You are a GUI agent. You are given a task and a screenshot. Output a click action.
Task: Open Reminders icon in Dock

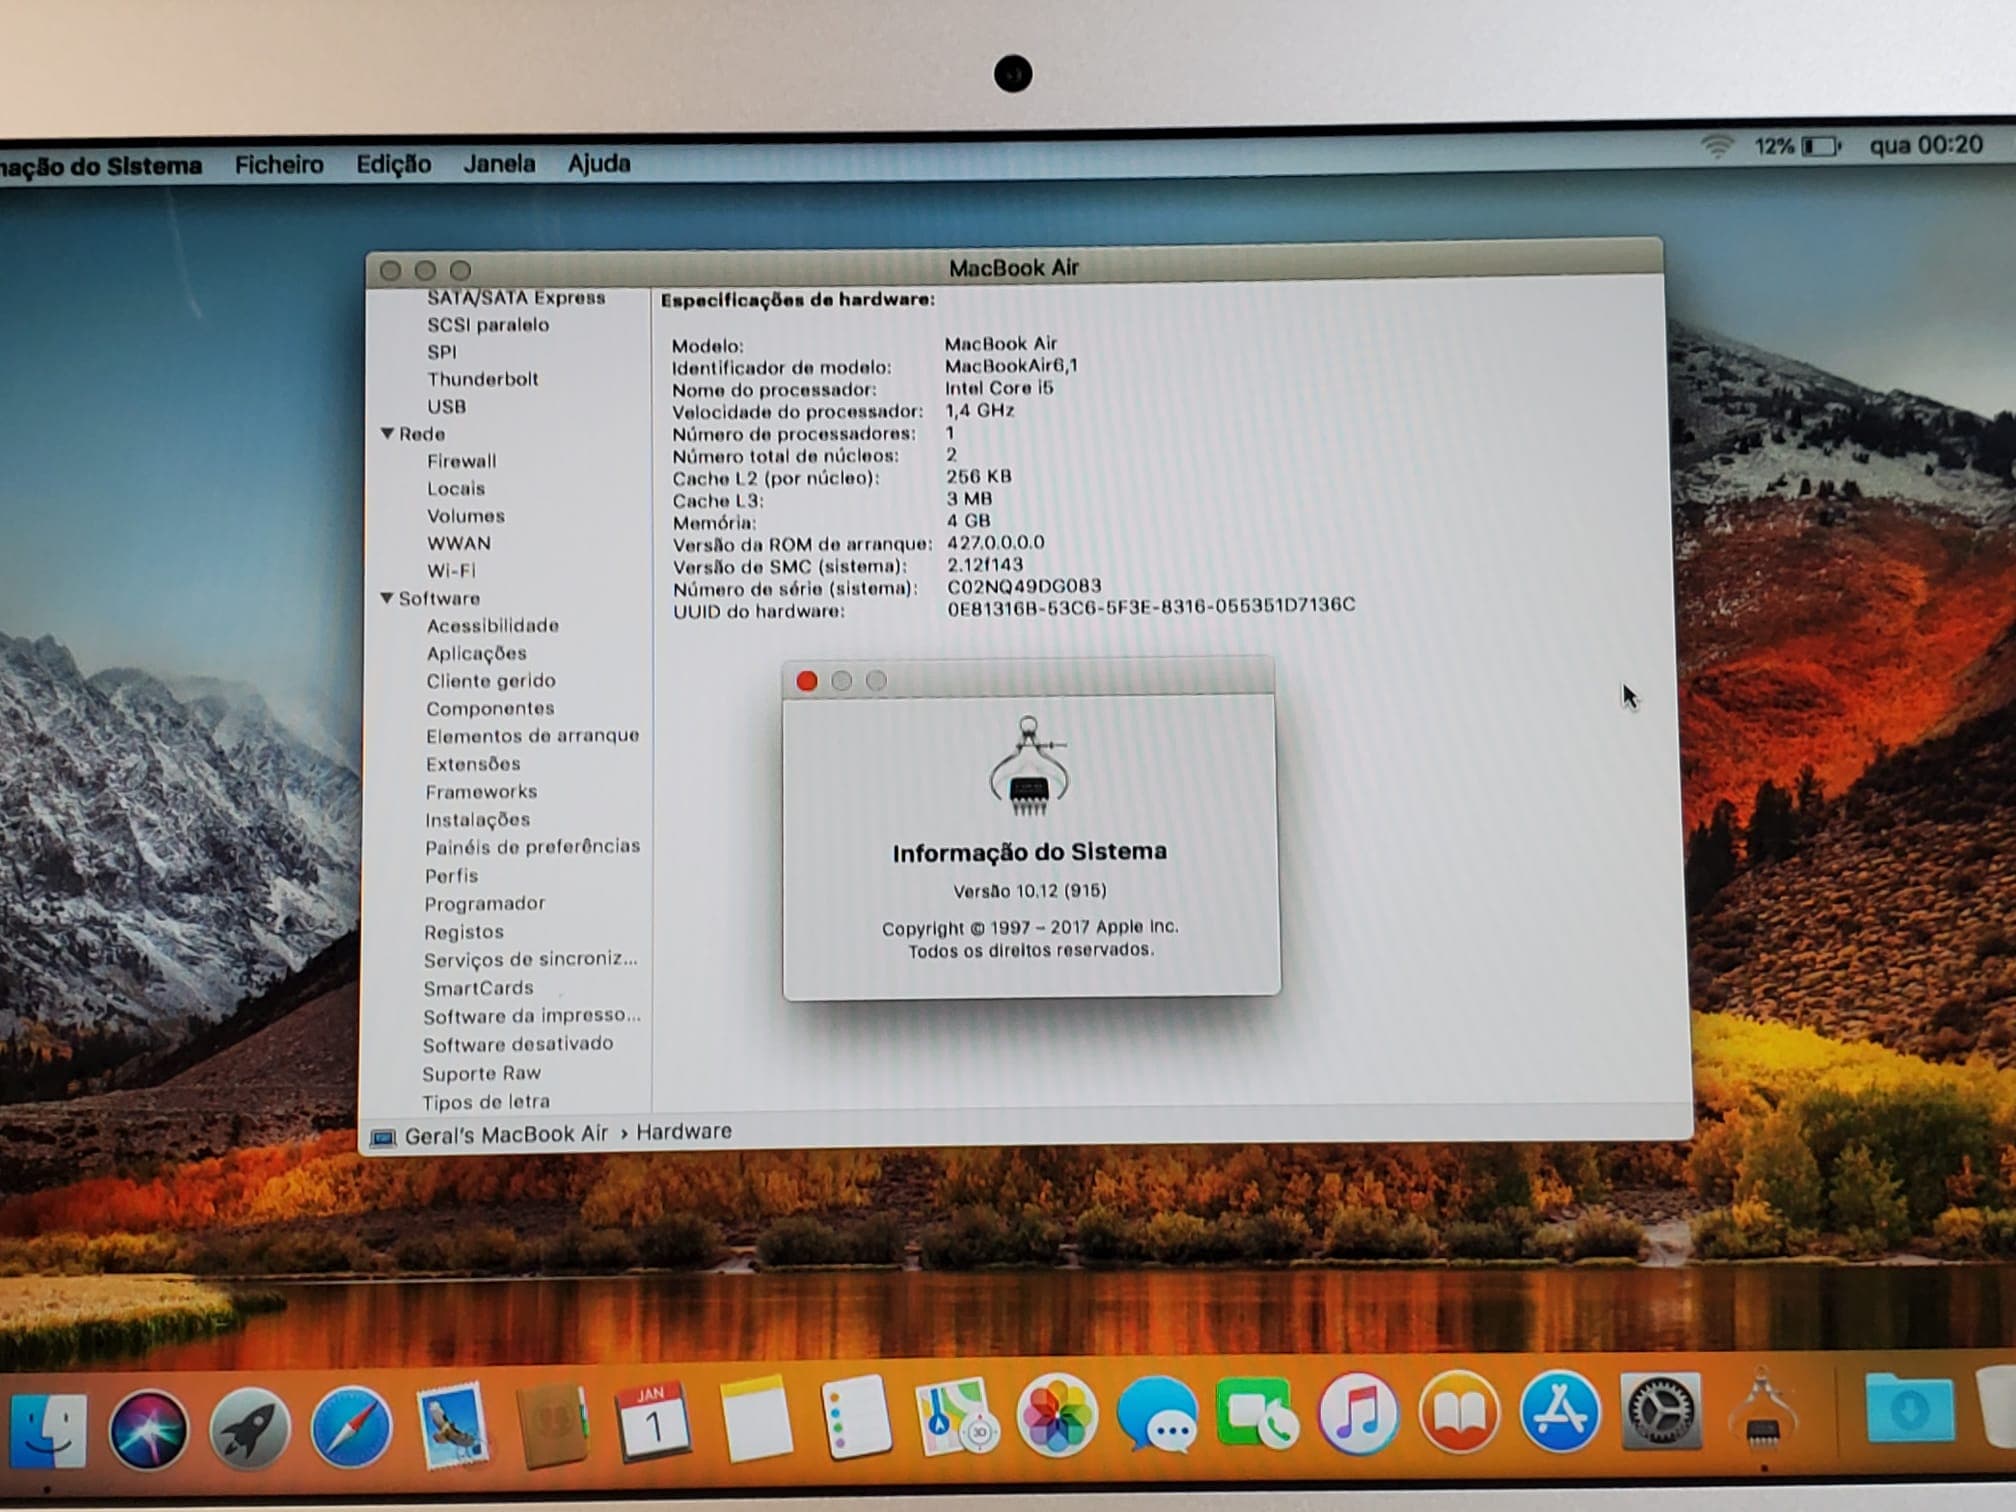[856, 1418]
